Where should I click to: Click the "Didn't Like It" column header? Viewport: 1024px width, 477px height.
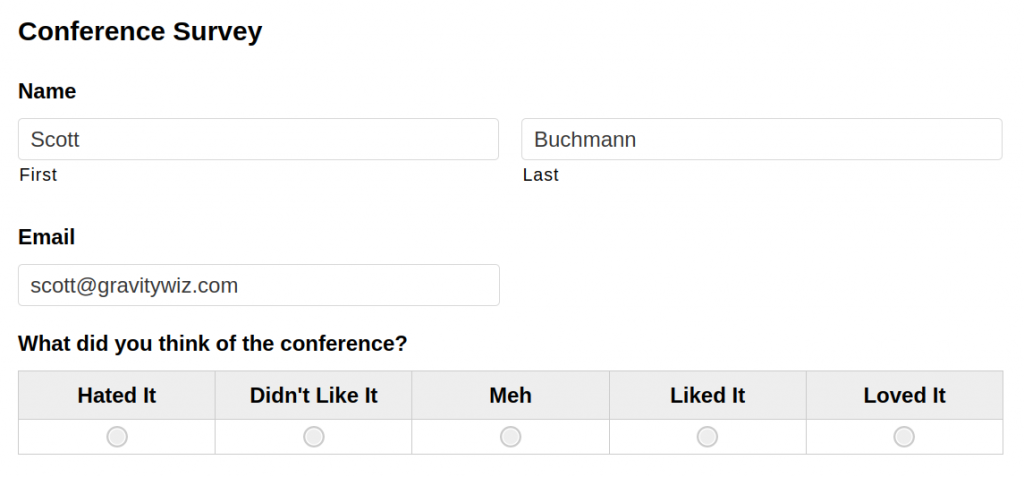(314, 396)
